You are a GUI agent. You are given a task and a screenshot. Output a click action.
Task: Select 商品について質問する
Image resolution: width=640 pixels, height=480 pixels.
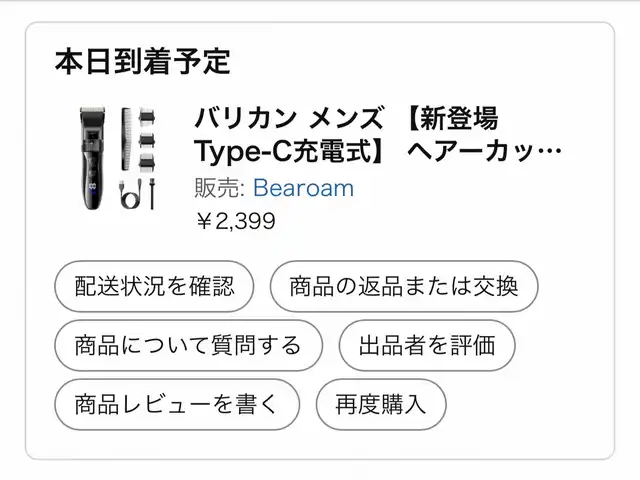188,346
